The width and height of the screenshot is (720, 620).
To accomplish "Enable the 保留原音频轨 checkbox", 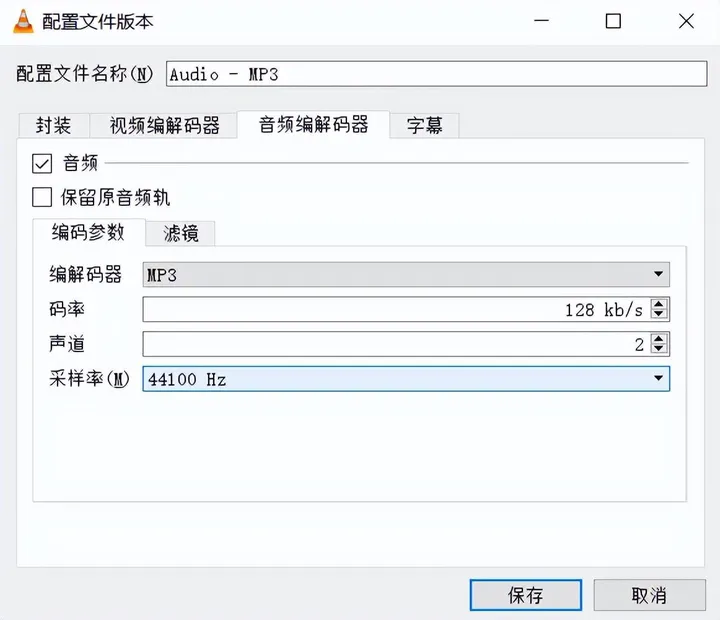I will tap(42, 197).
